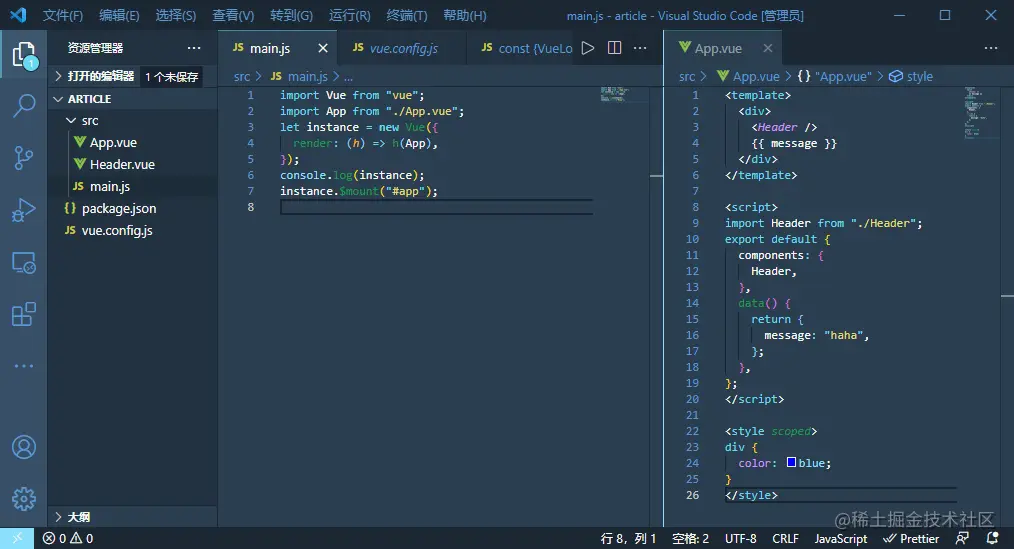This screenshot has width=1014, height=549.
Task: Click the "App.vue" braces breadcrumb item
Action: 834,76
